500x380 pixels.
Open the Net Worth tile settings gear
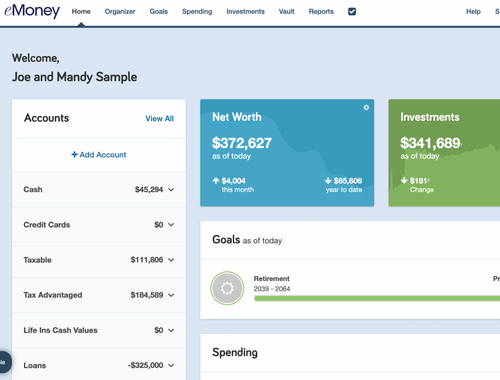coord(366,107)
